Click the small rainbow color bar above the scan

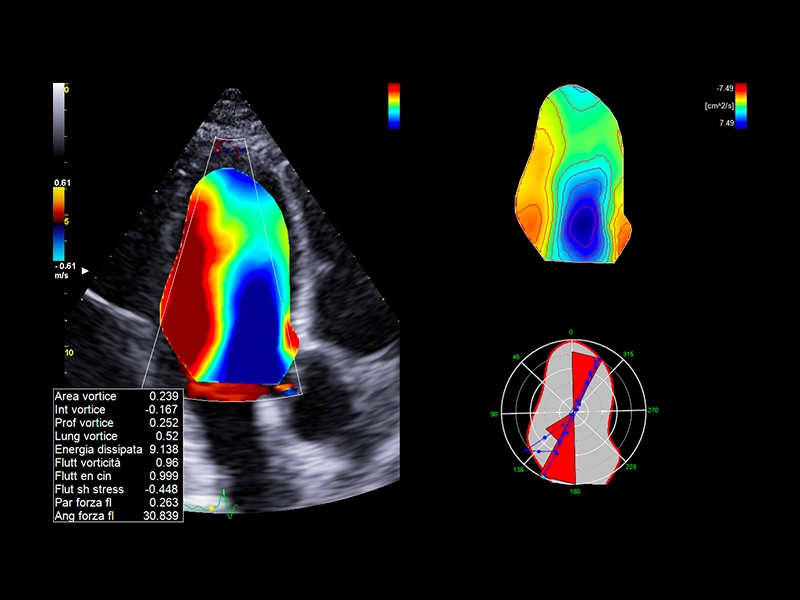point(393,106)
